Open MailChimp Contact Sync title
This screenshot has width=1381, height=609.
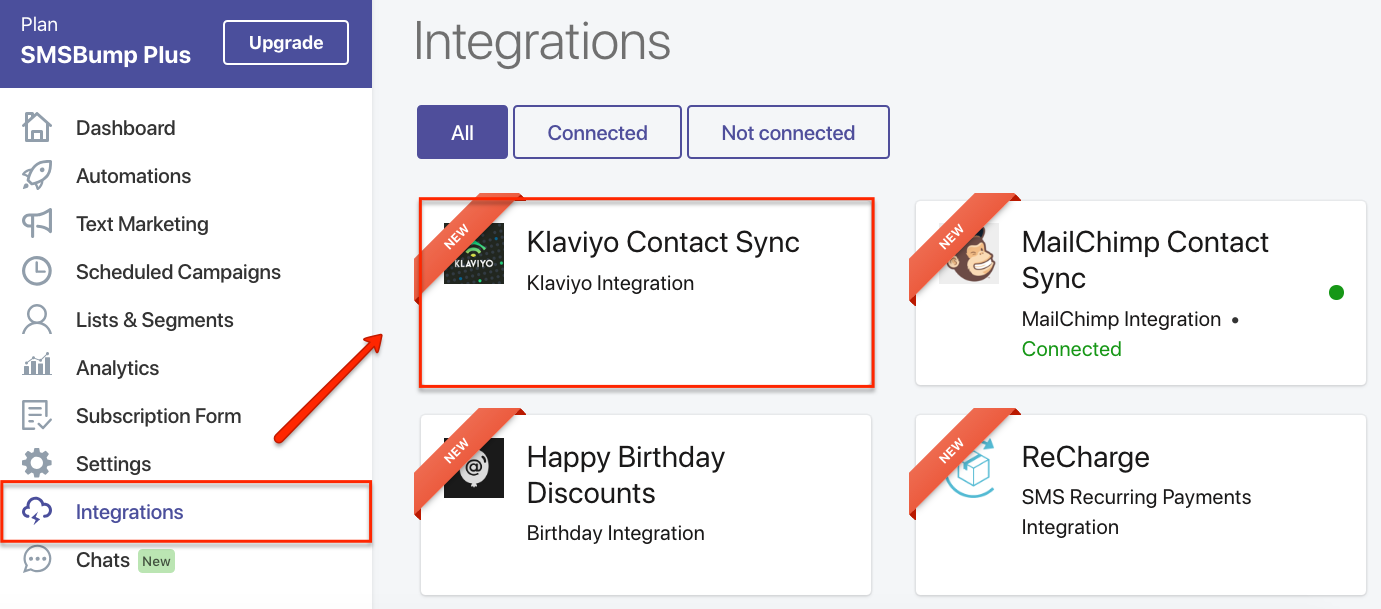pos(1145,260)
